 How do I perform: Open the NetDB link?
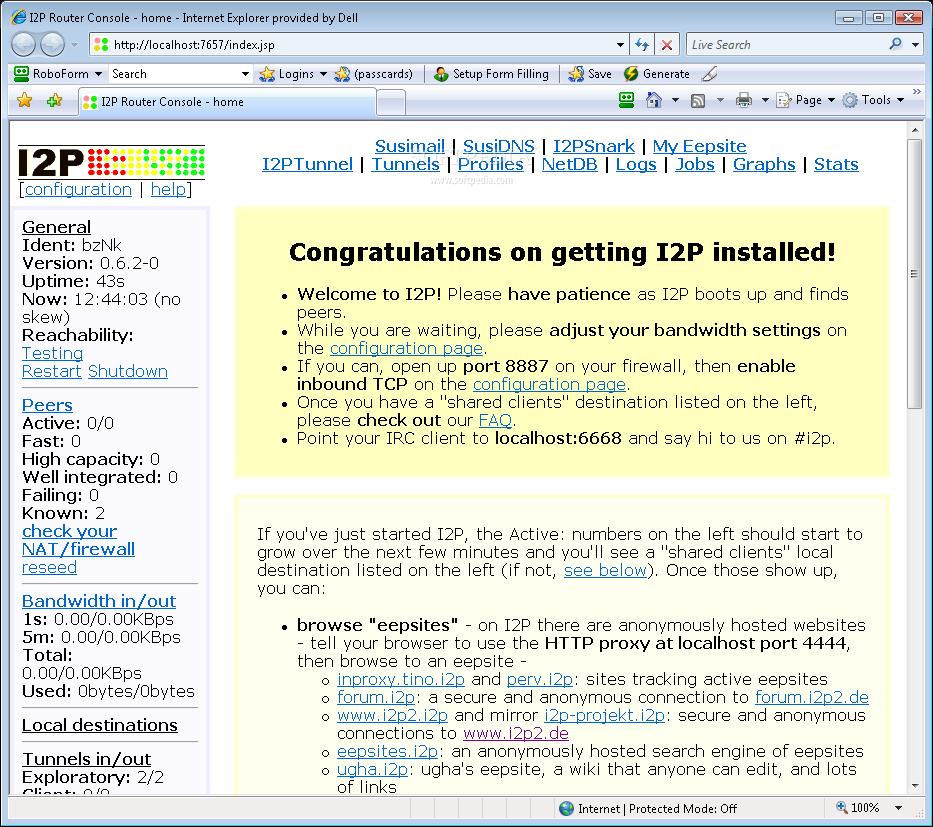(x=569, y=164)
